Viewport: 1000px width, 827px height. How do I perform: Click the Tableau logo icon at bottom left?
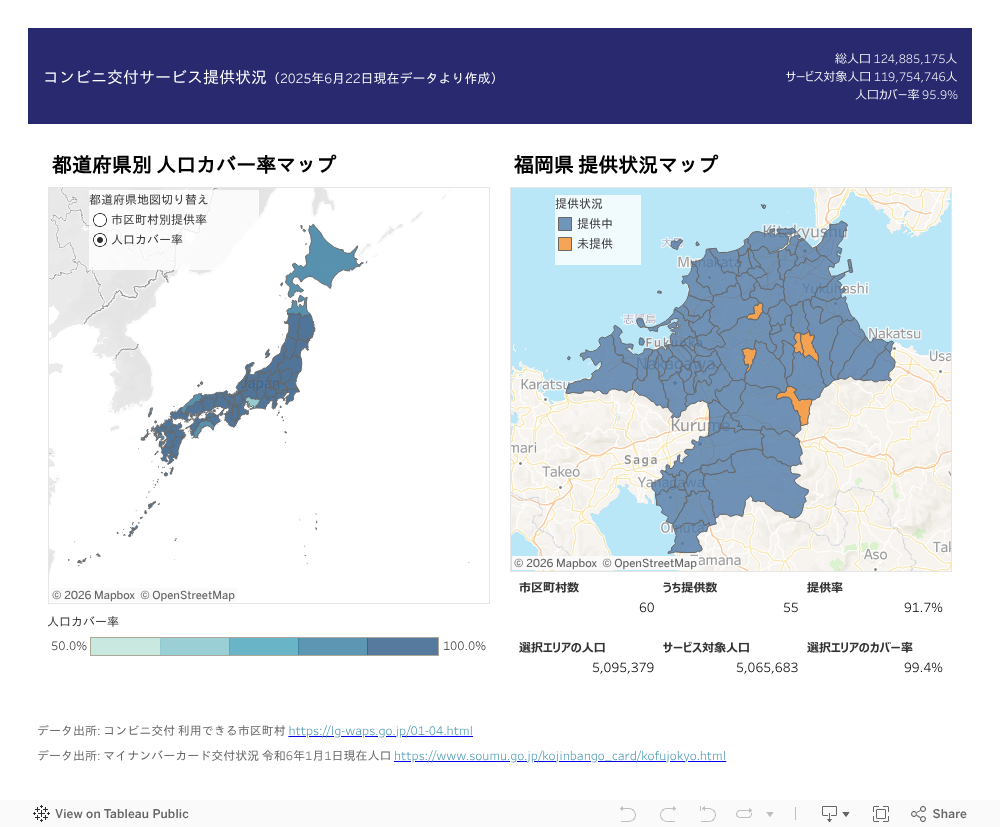click(x=42, y=814)
